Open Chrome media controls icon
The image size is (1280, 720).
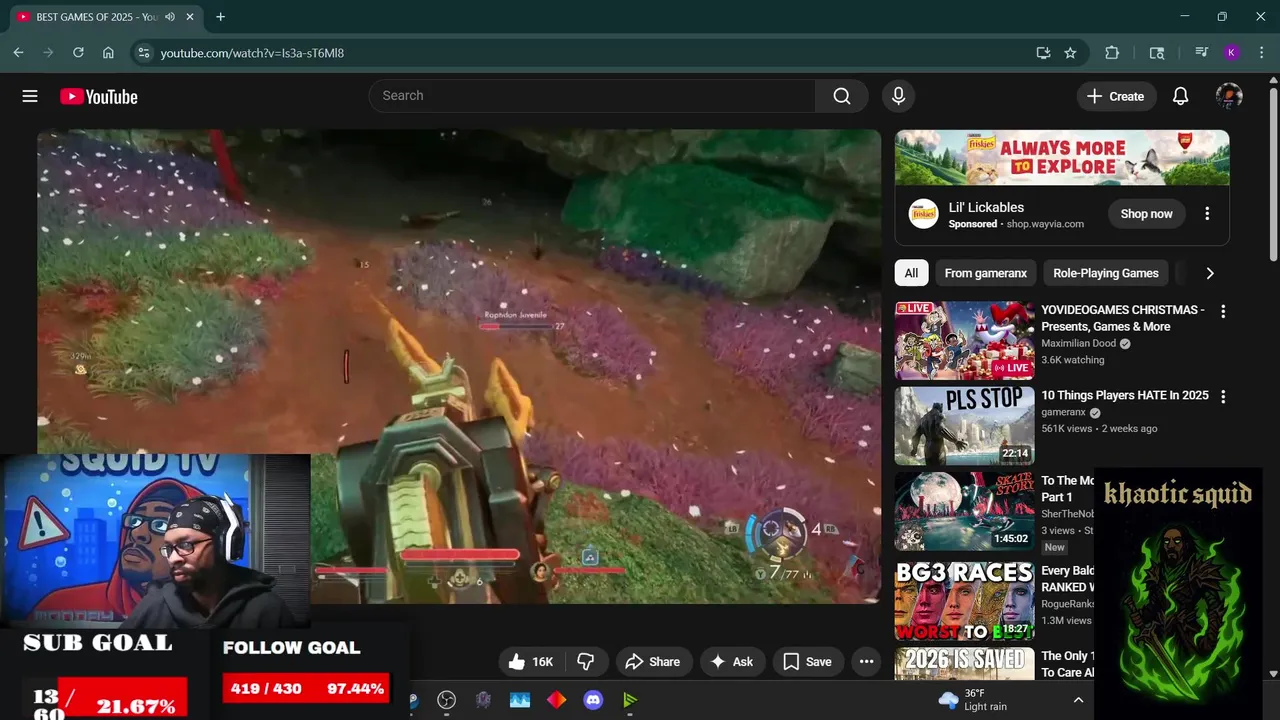coord(1201,53)
